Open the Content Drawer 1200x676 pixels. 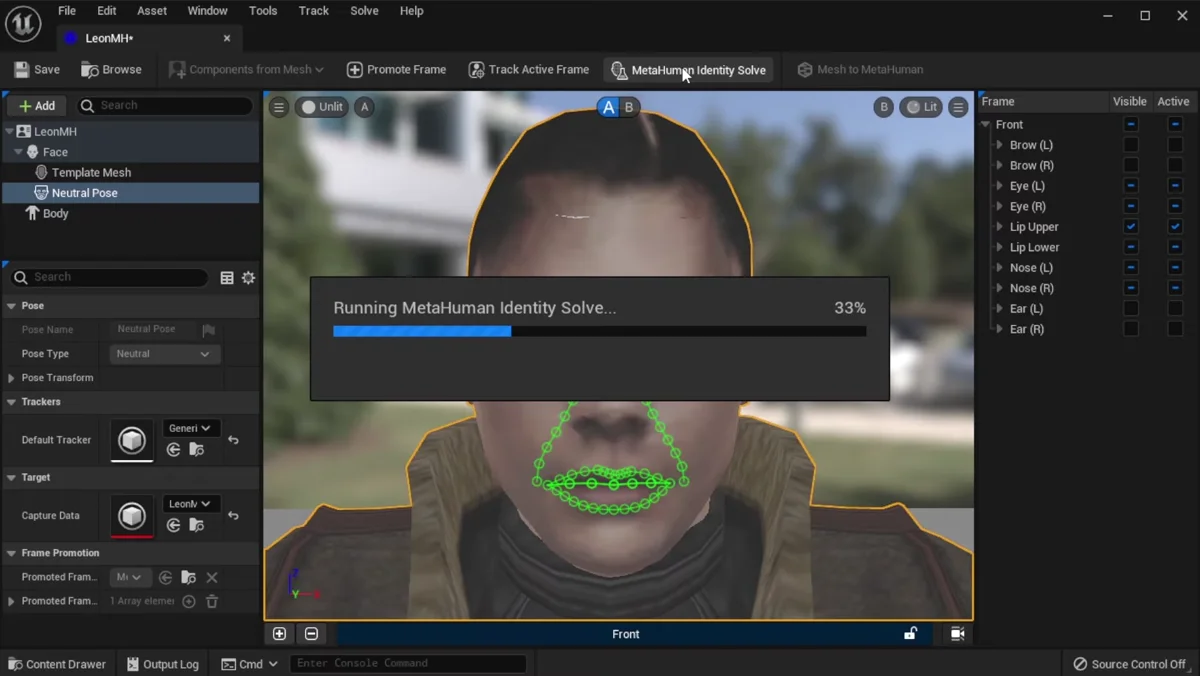point(57,664)
